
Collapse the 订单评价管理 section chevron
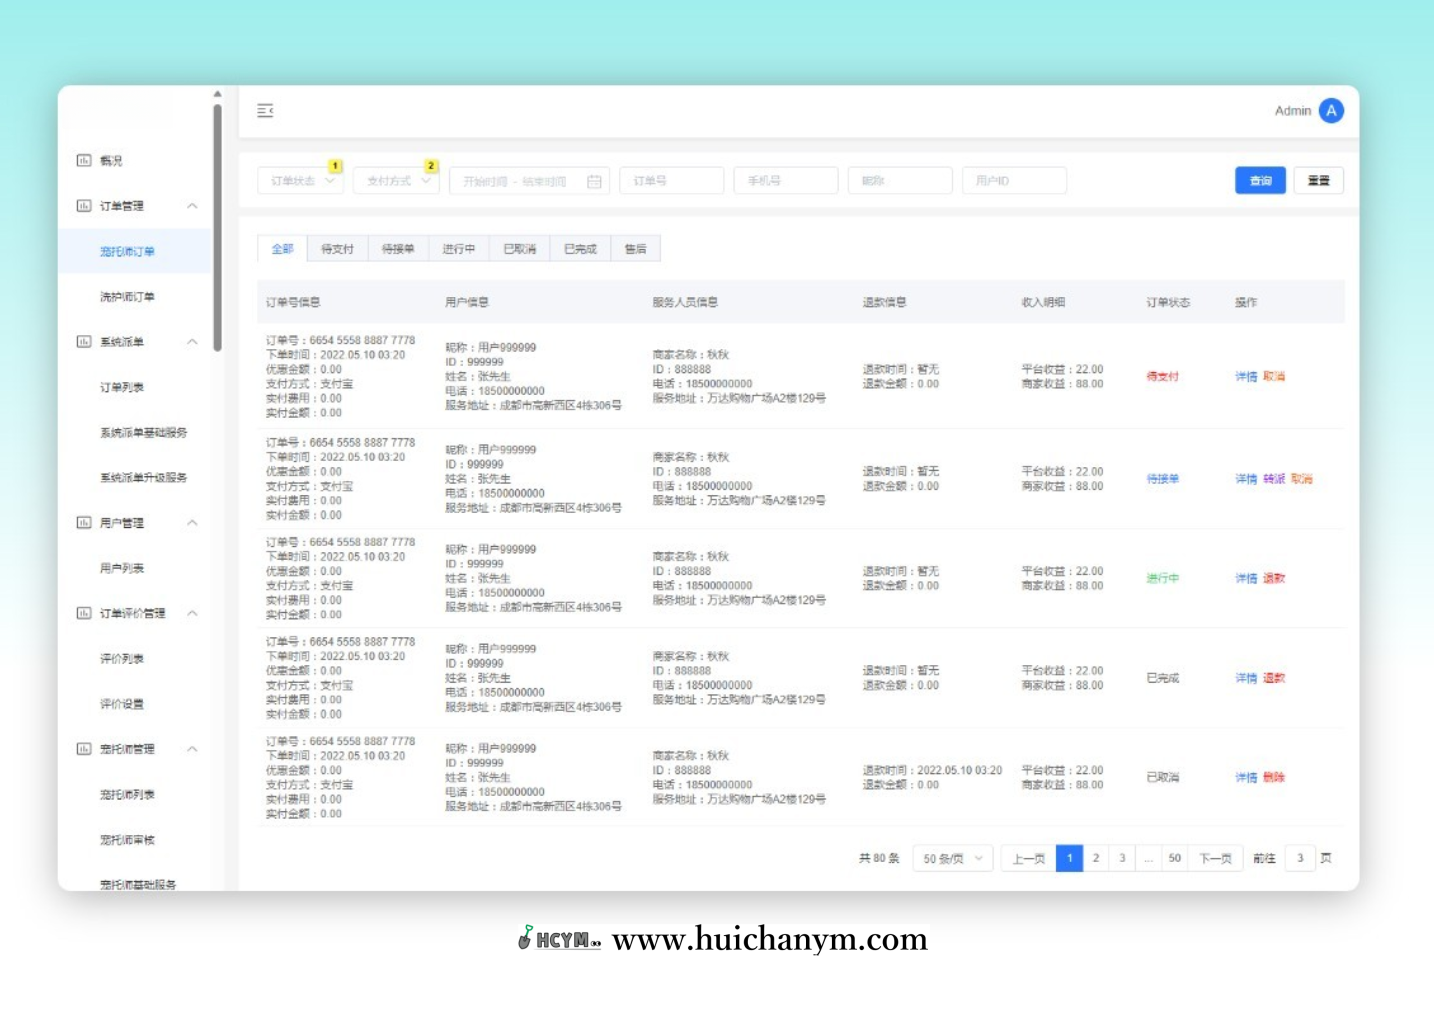(x=192, y=613)
